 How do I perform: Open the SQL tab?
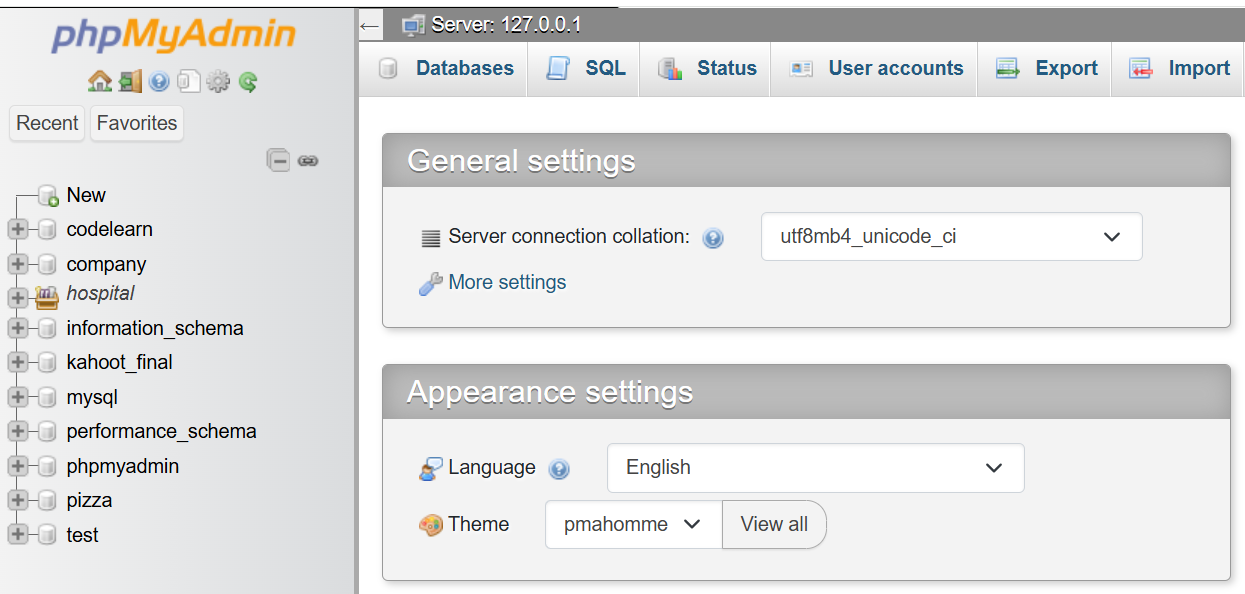click(x=584, y=69)
